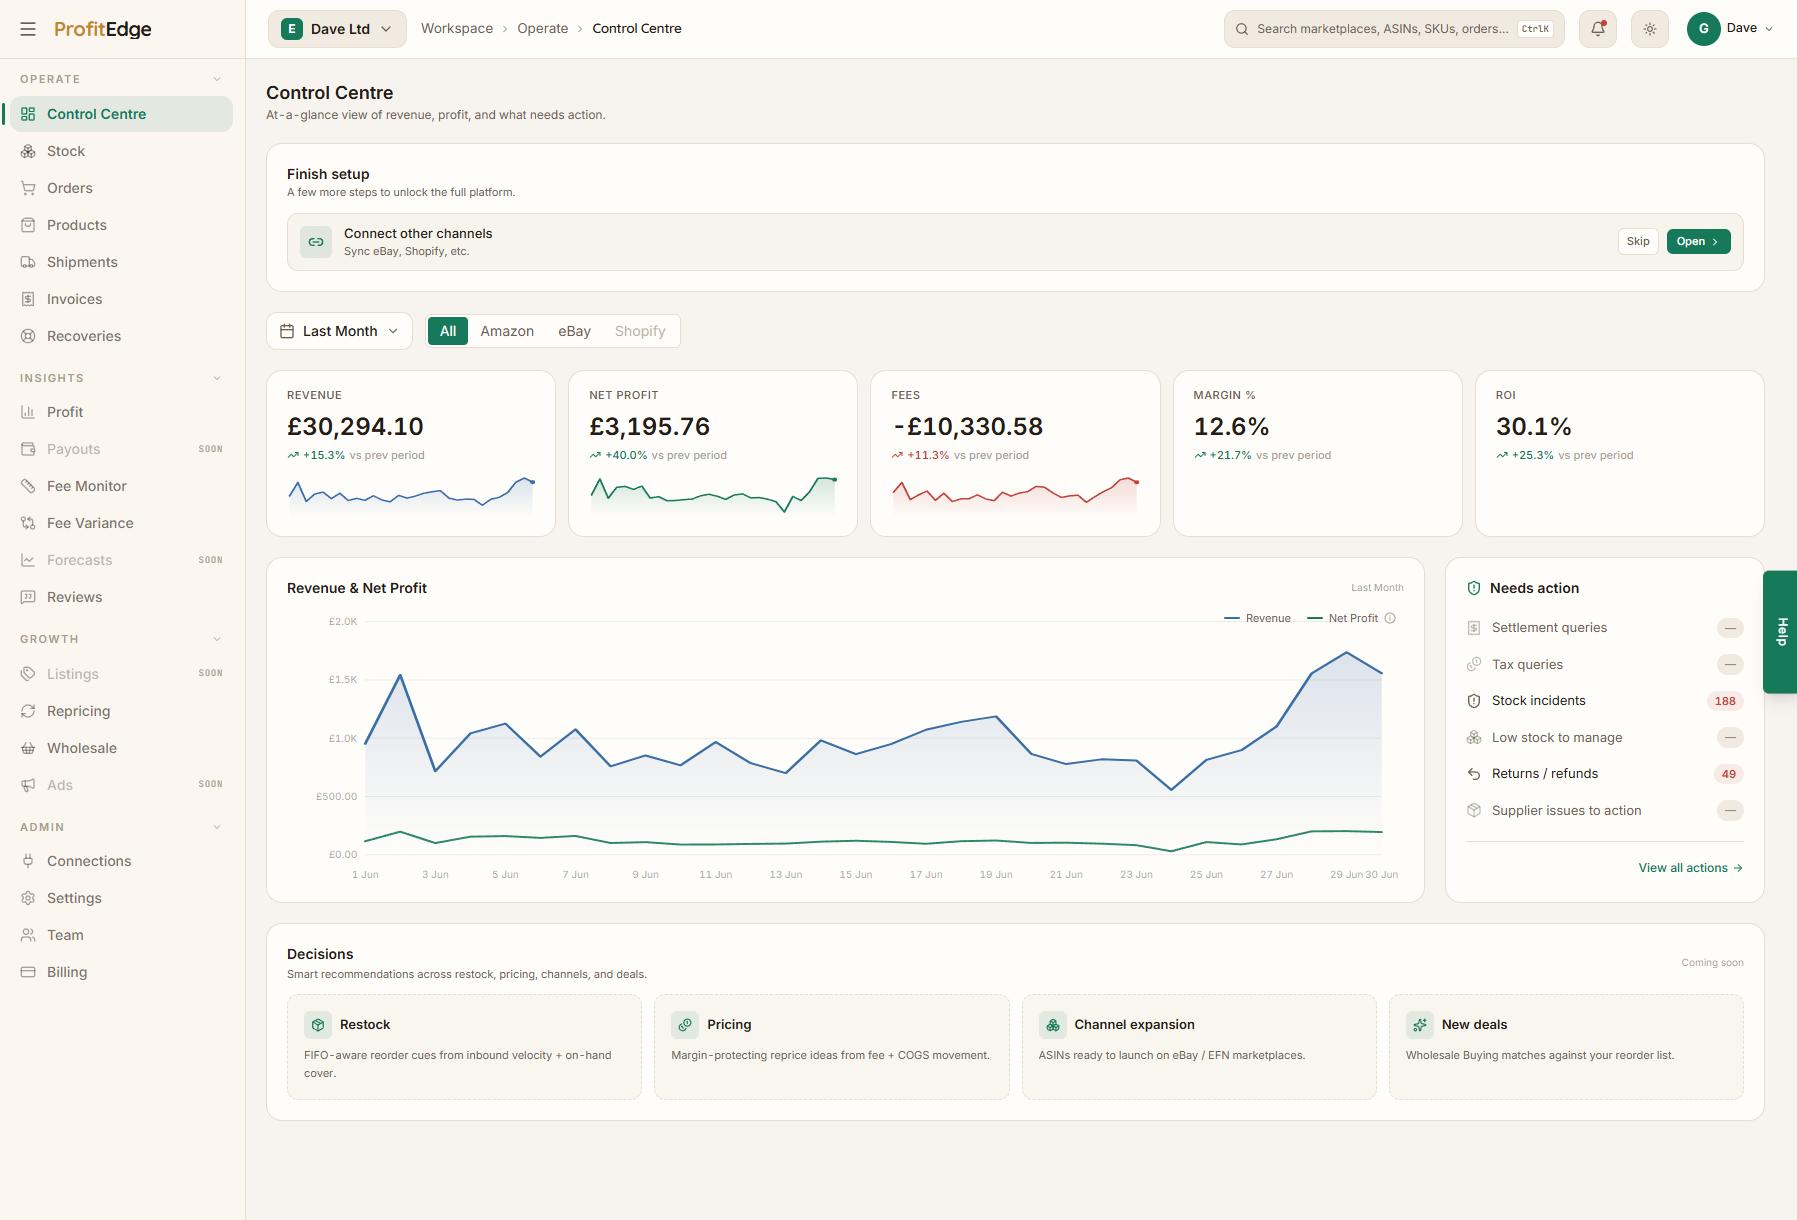The height and width of the screenshot is (1220, 1797).
Task: Click the Channel expansion icon in Decisions
Action: coord(1053,1025)
